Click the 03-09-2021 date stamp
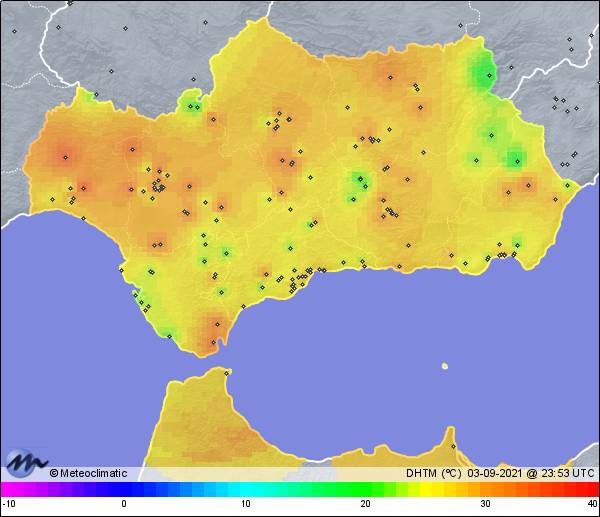Screen dimensions: 600x517 coord(494,473)
